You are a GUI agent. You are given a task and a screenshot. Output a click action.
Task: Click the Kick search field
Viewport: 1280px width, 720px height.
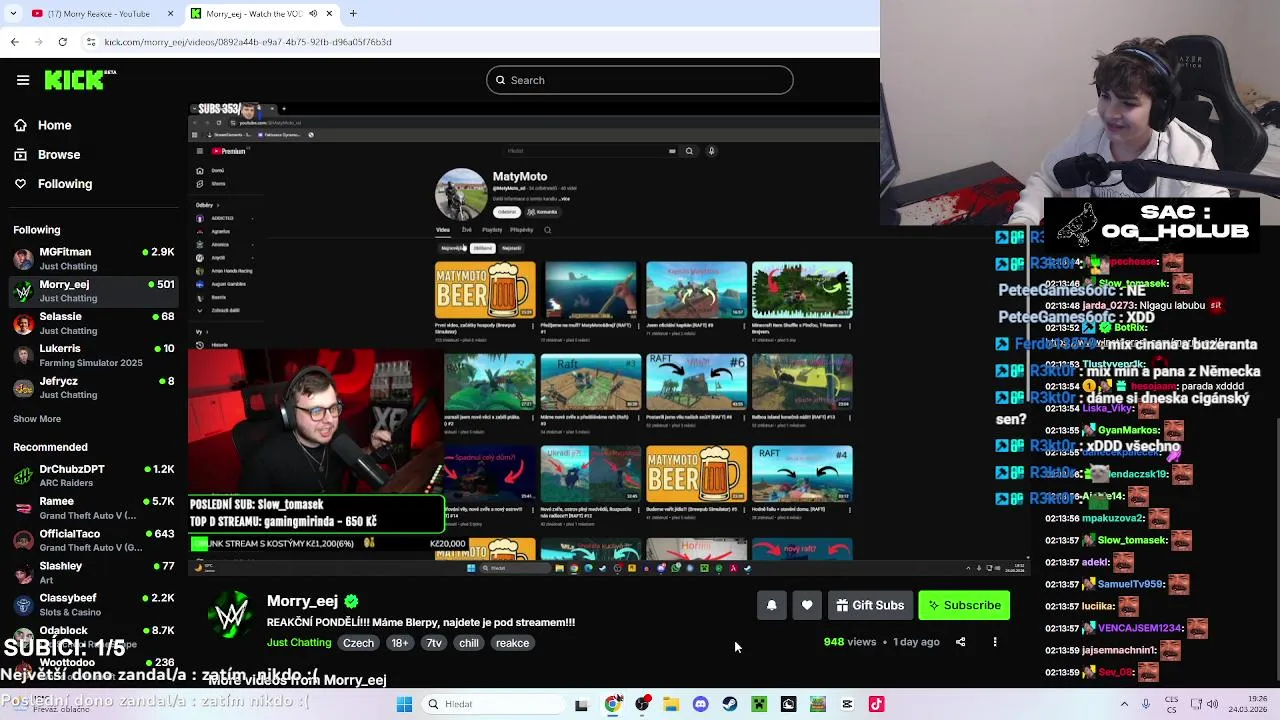point(640,80)
